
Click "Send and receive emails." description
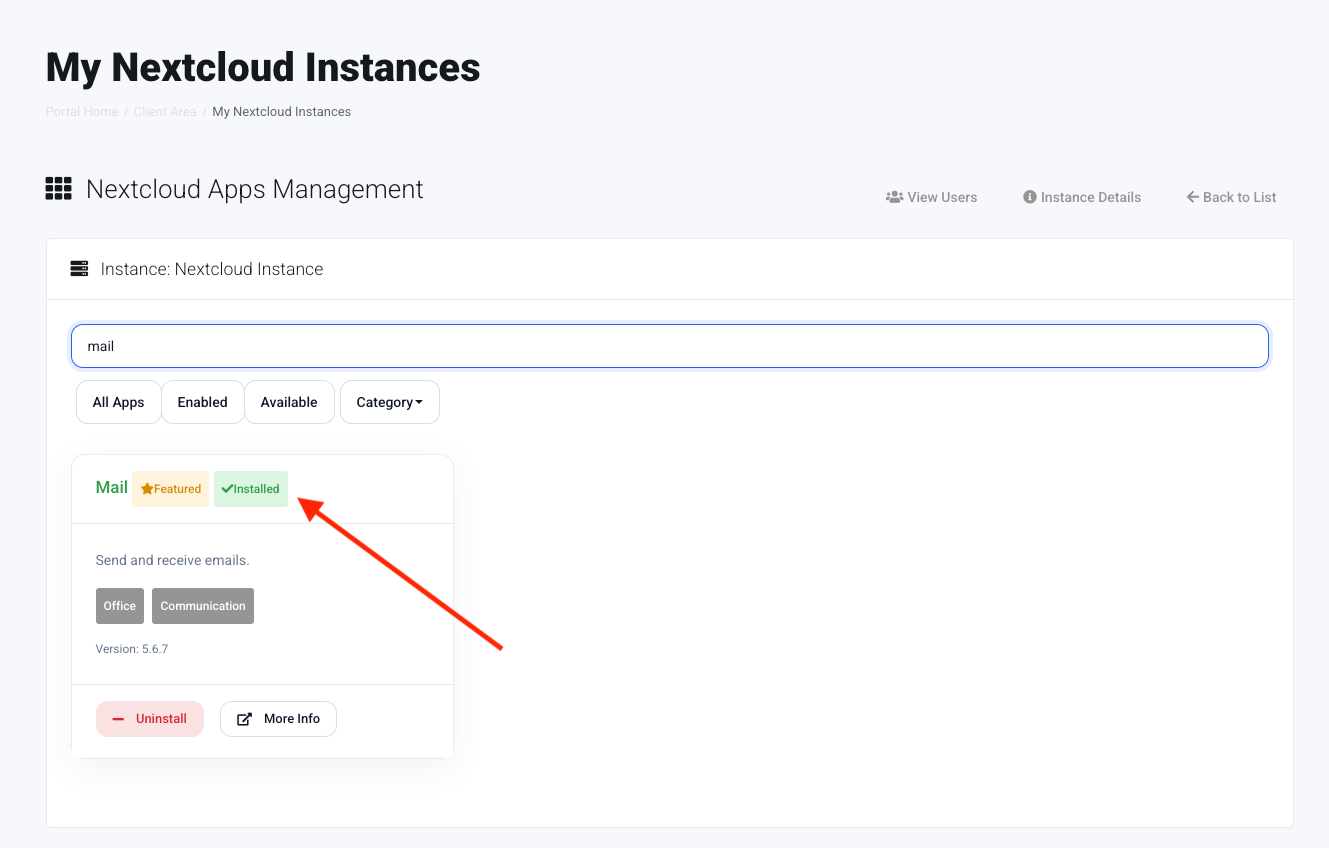point(173,560)
